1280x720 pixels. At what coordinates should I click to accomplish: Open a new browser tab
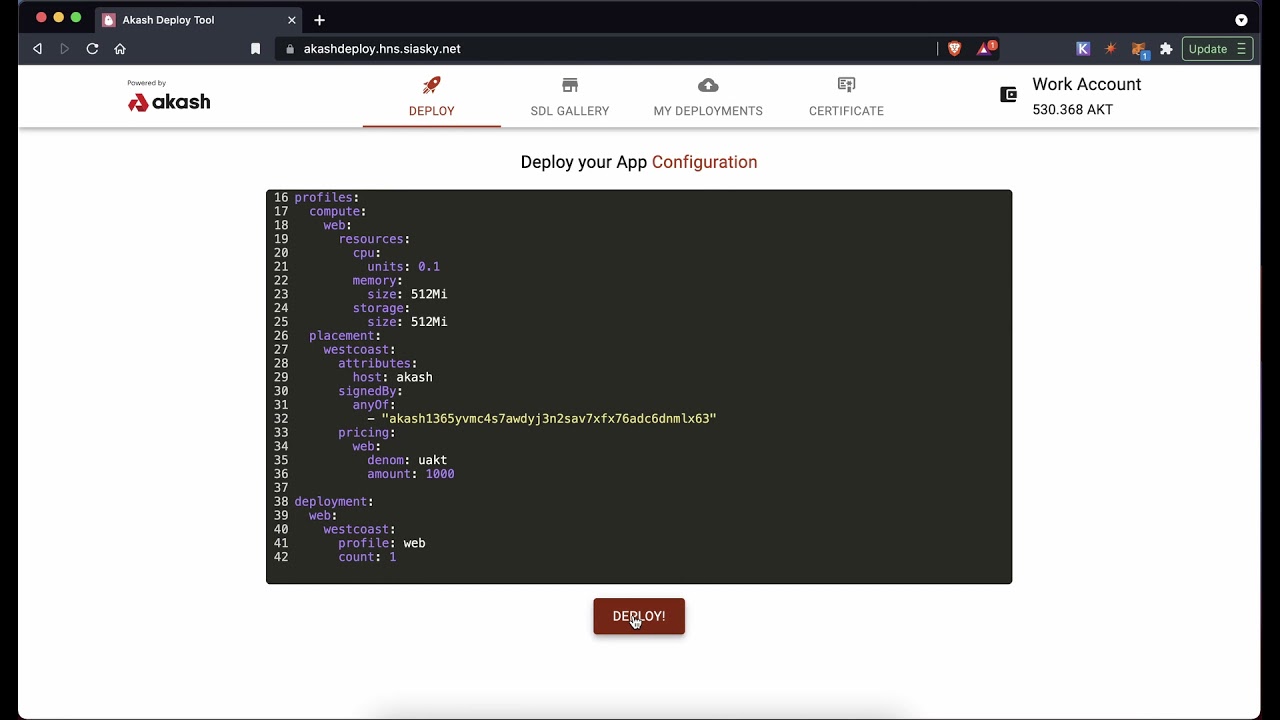(x=319, y=20)
